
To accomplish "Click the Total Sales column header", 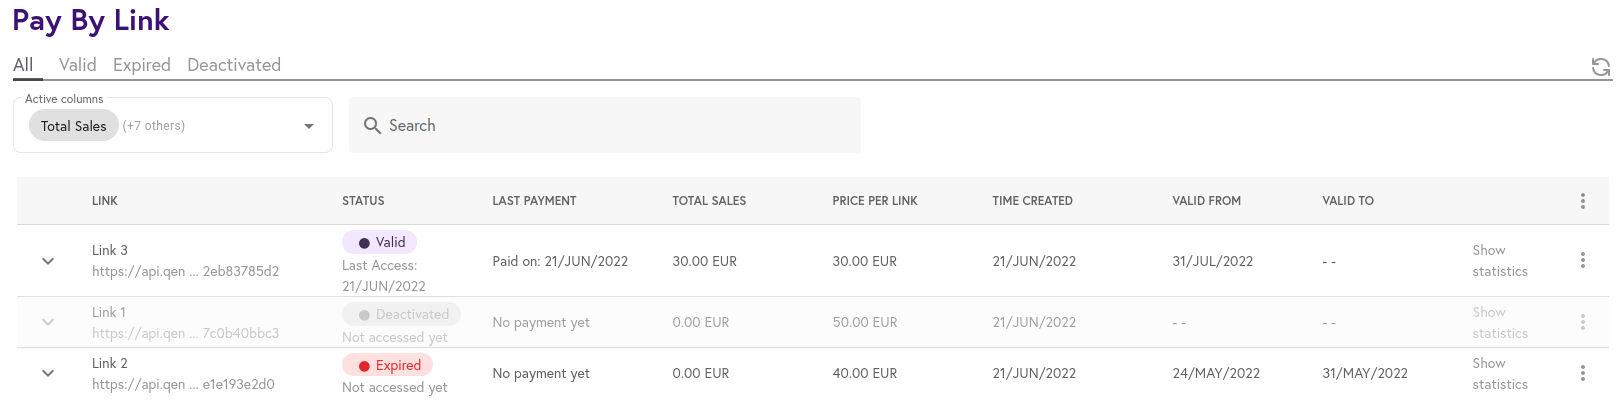I will pyautogui.click(x=709, y=201).
